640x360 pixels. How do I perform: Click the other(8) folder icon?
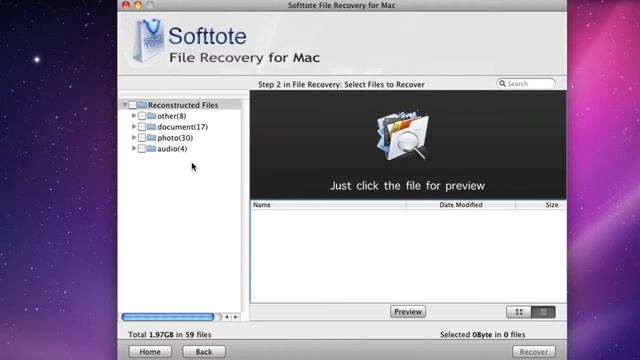151,116
